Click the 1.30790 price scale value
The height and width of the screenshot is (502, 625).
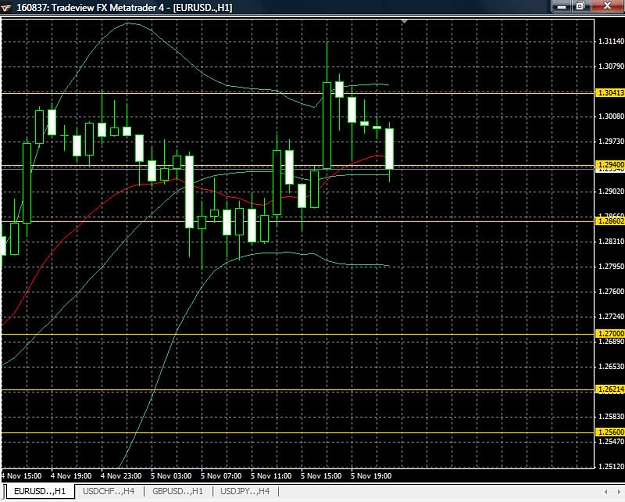tap(611, 66)
